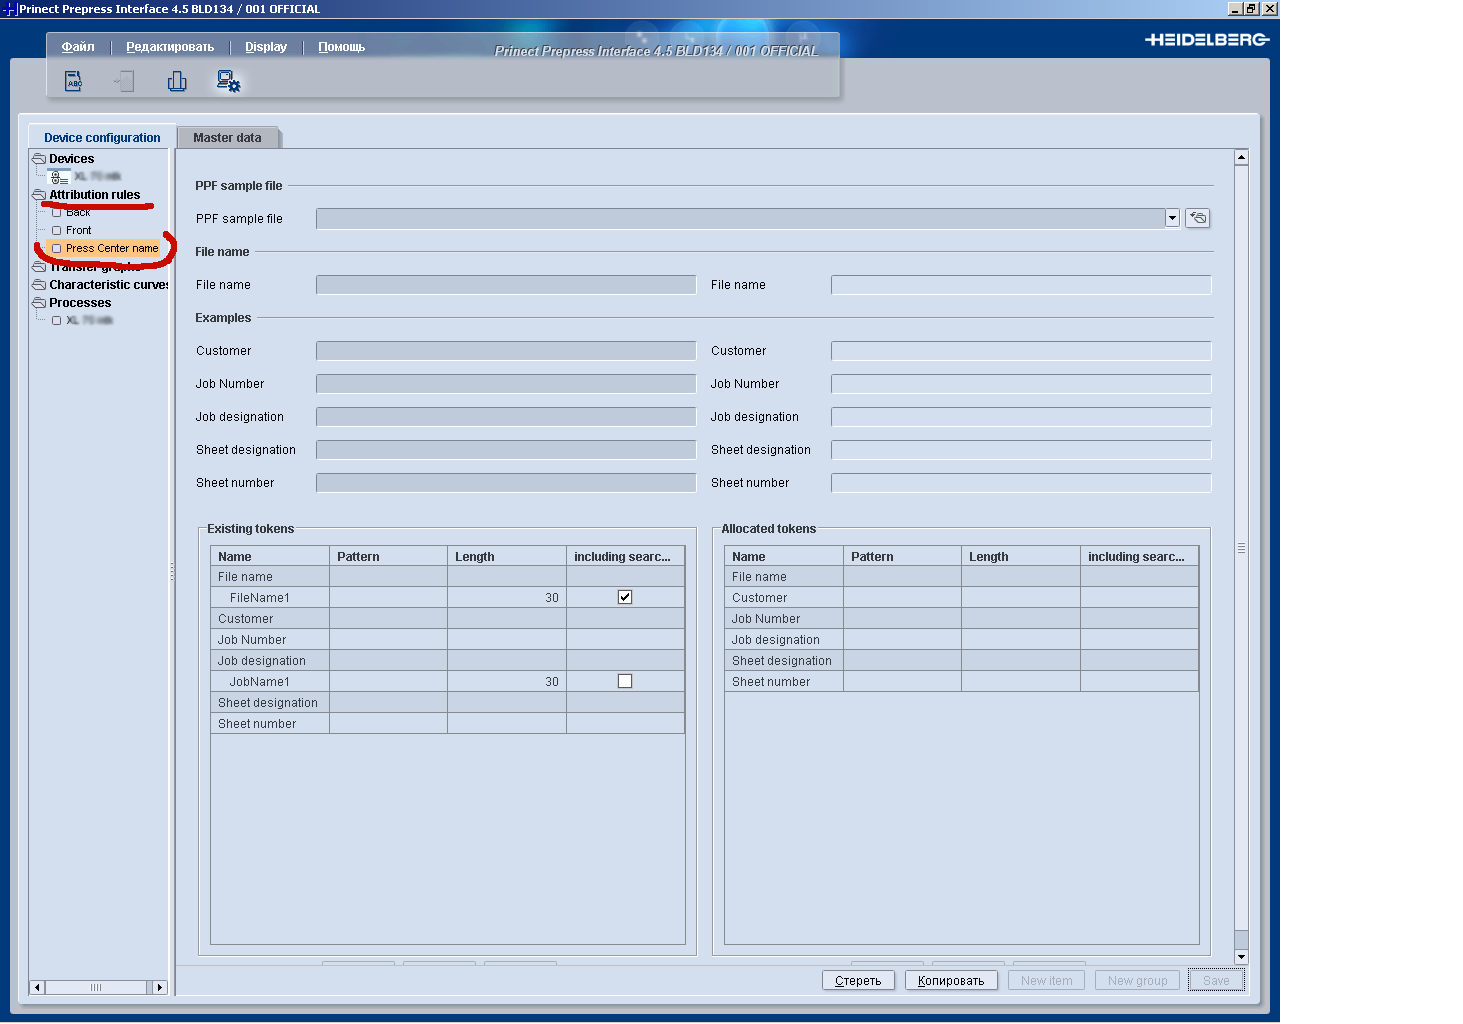Click the Back rule node icon
The width and height of the screenshot is (1463, 1024).
(57, 213)
